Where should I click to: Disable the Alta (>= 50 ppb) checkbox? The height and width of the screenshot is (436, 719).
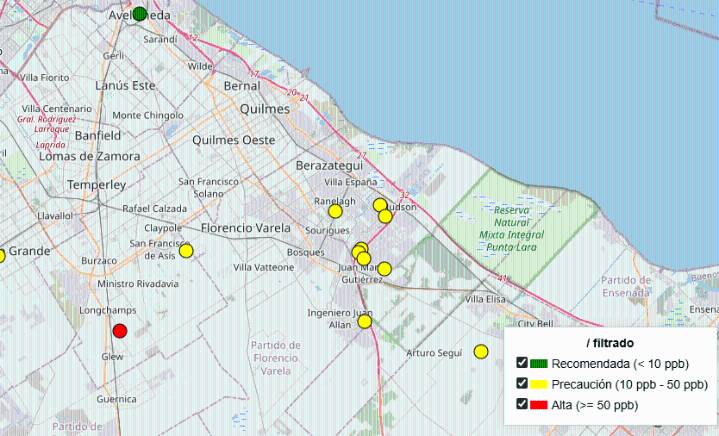(x=522, y=404)
